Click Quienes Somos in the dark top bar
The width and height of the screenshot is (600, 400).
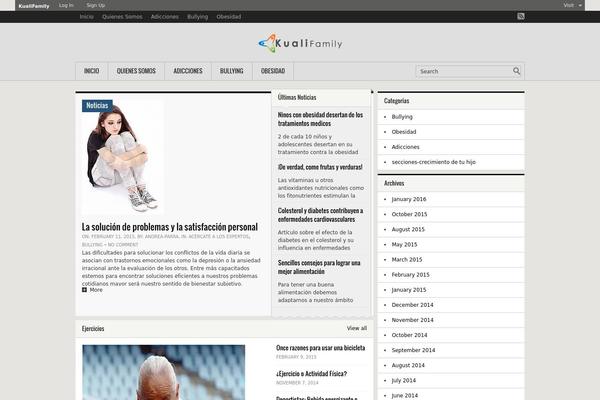coord(122,16)
